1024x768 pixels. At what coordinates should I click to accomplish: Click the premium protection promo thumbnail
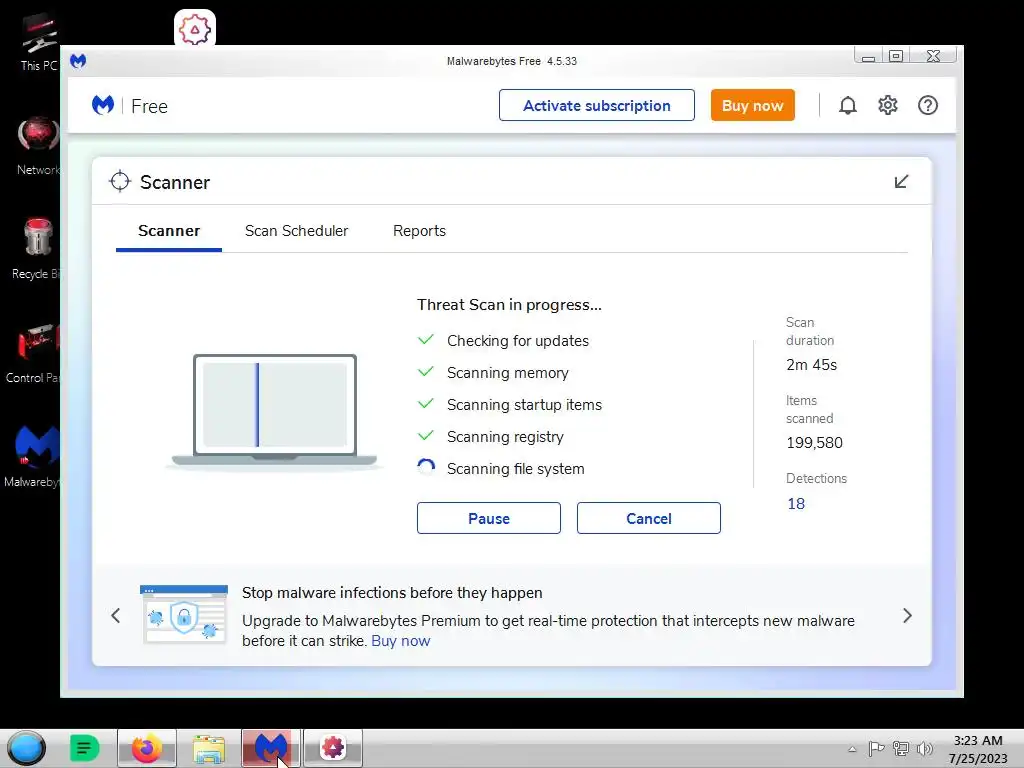click(184, 615)
